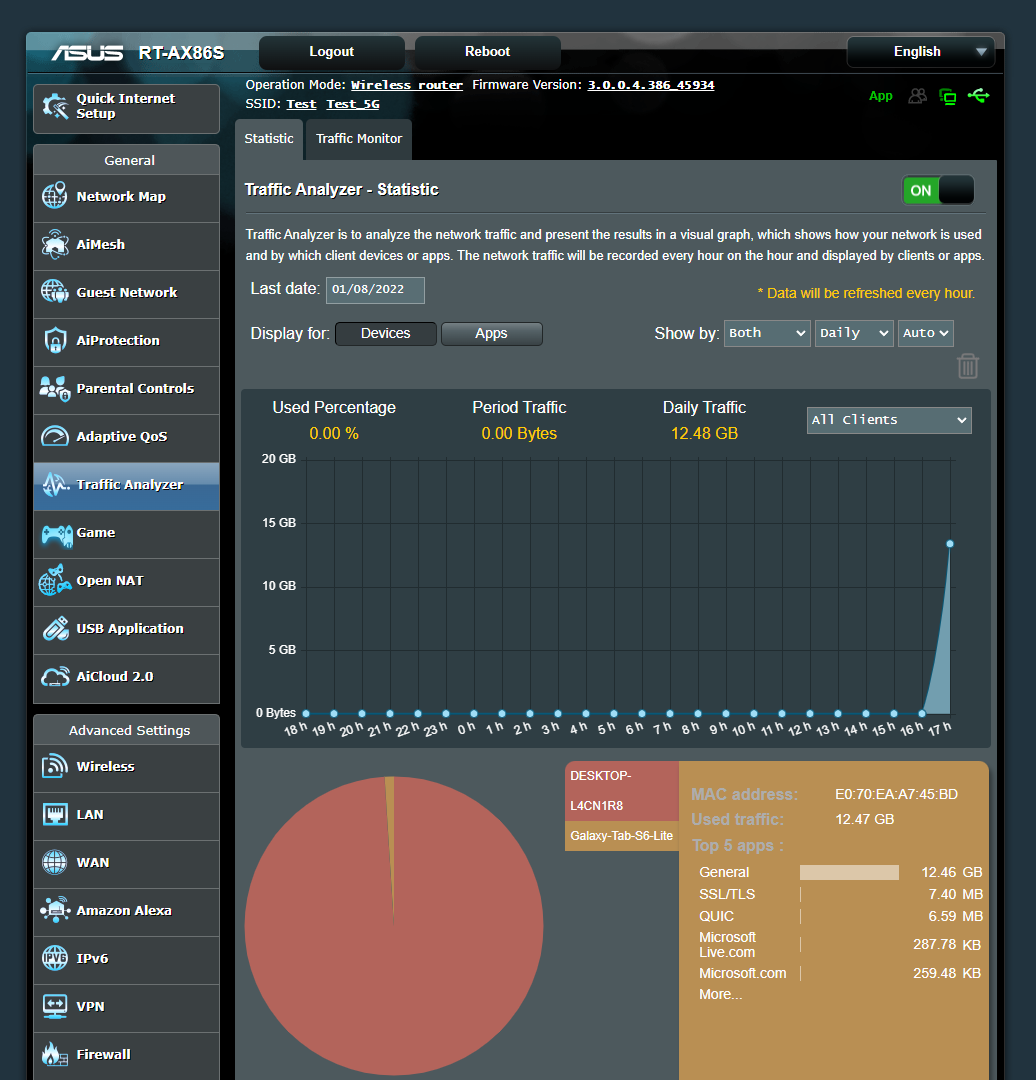
Task: Change the Daily period dropdown
Action: 853,333
